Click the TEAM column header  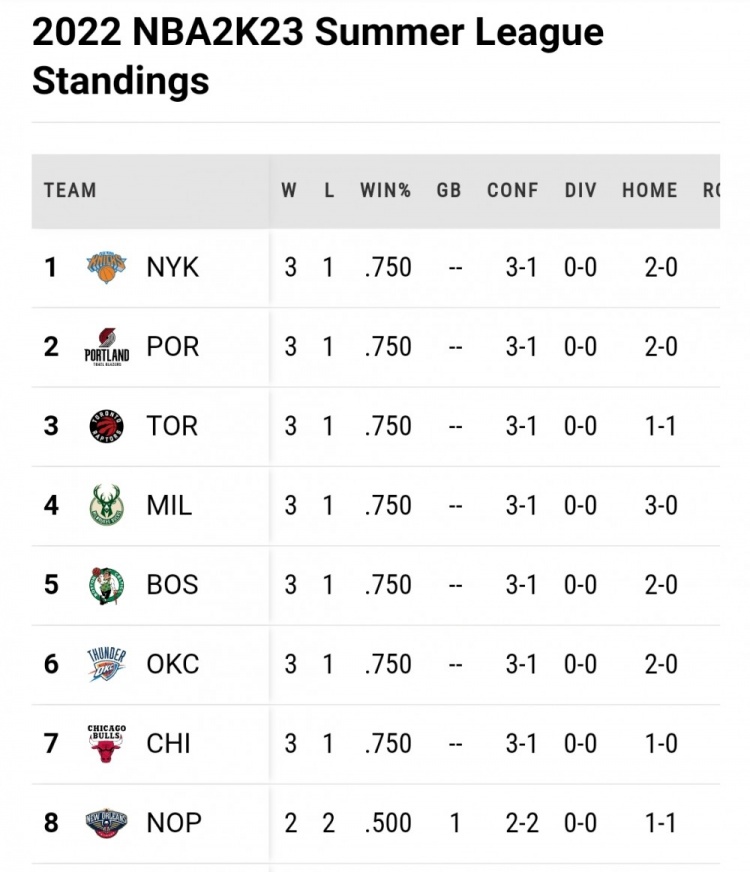(x=70, y=190)
